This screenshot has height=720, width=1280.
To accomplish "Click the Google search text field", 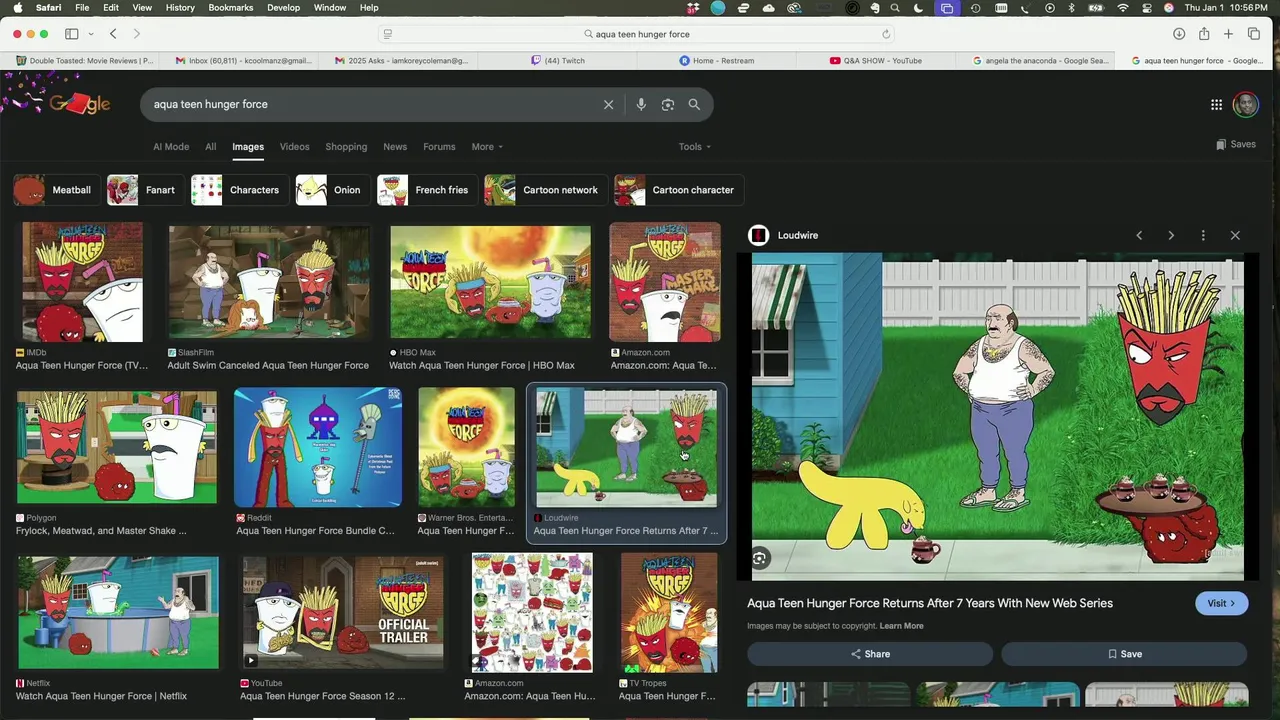I will click(x=370, y=104).
